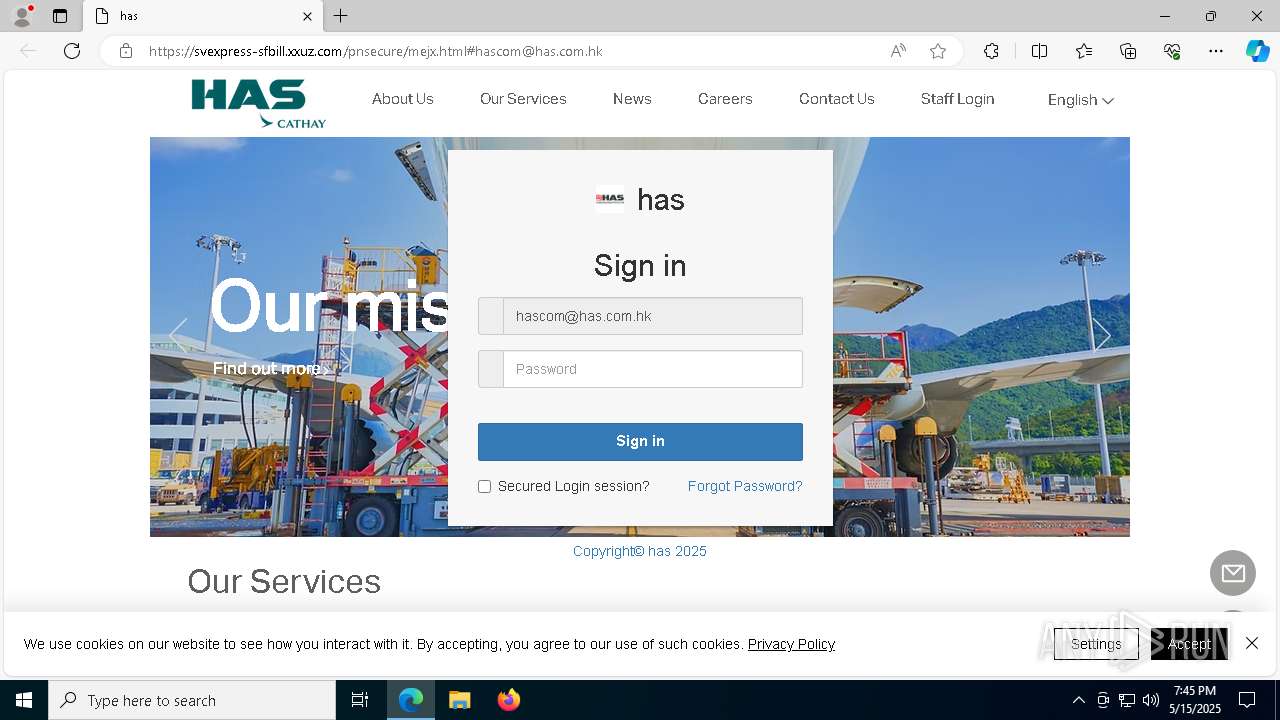
Task: Close the 'has' browser tab
Action: click(307, 16)
